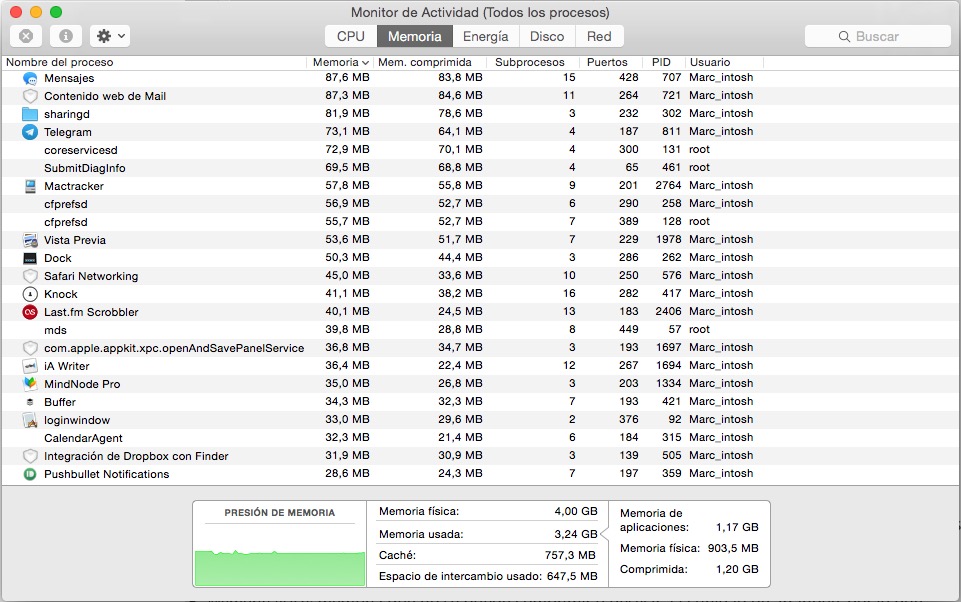Select the Telegram process icon

click(x=31, y=131)
